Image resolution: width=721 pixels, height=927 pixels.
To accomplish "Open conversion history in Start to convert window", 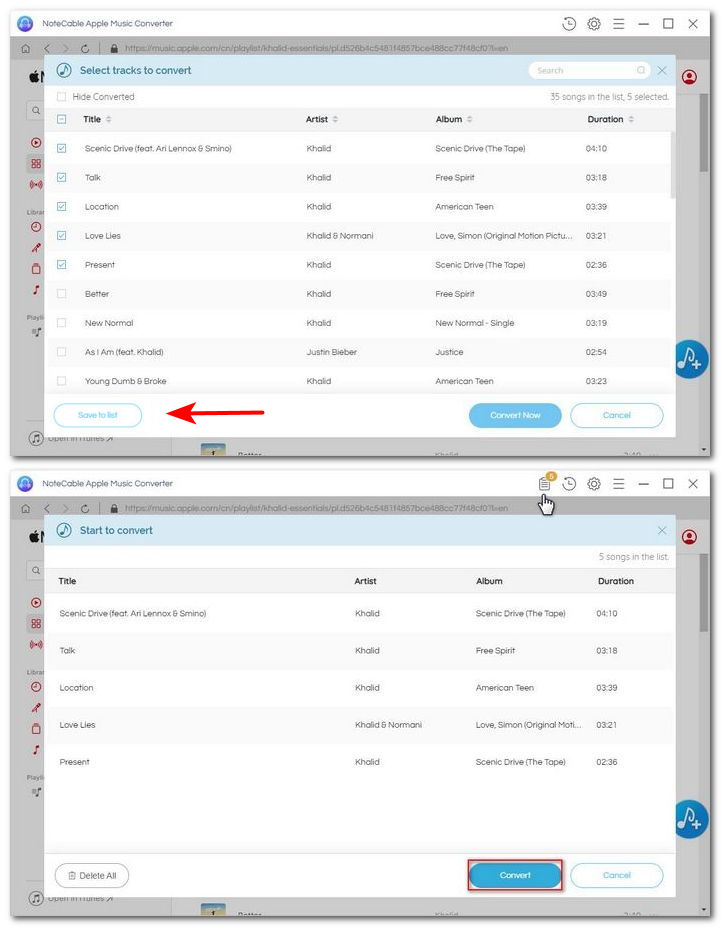I will point(569,484).
